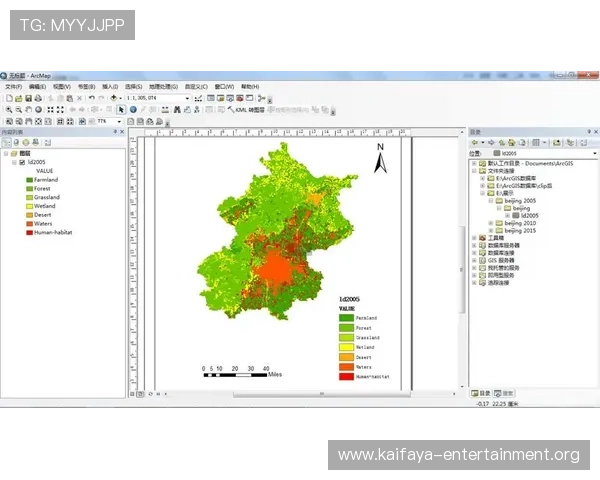The image size is (600, 480).
Task: Open the Find binoculars tool
Action: pyautogui.click(x=177, y=110)
